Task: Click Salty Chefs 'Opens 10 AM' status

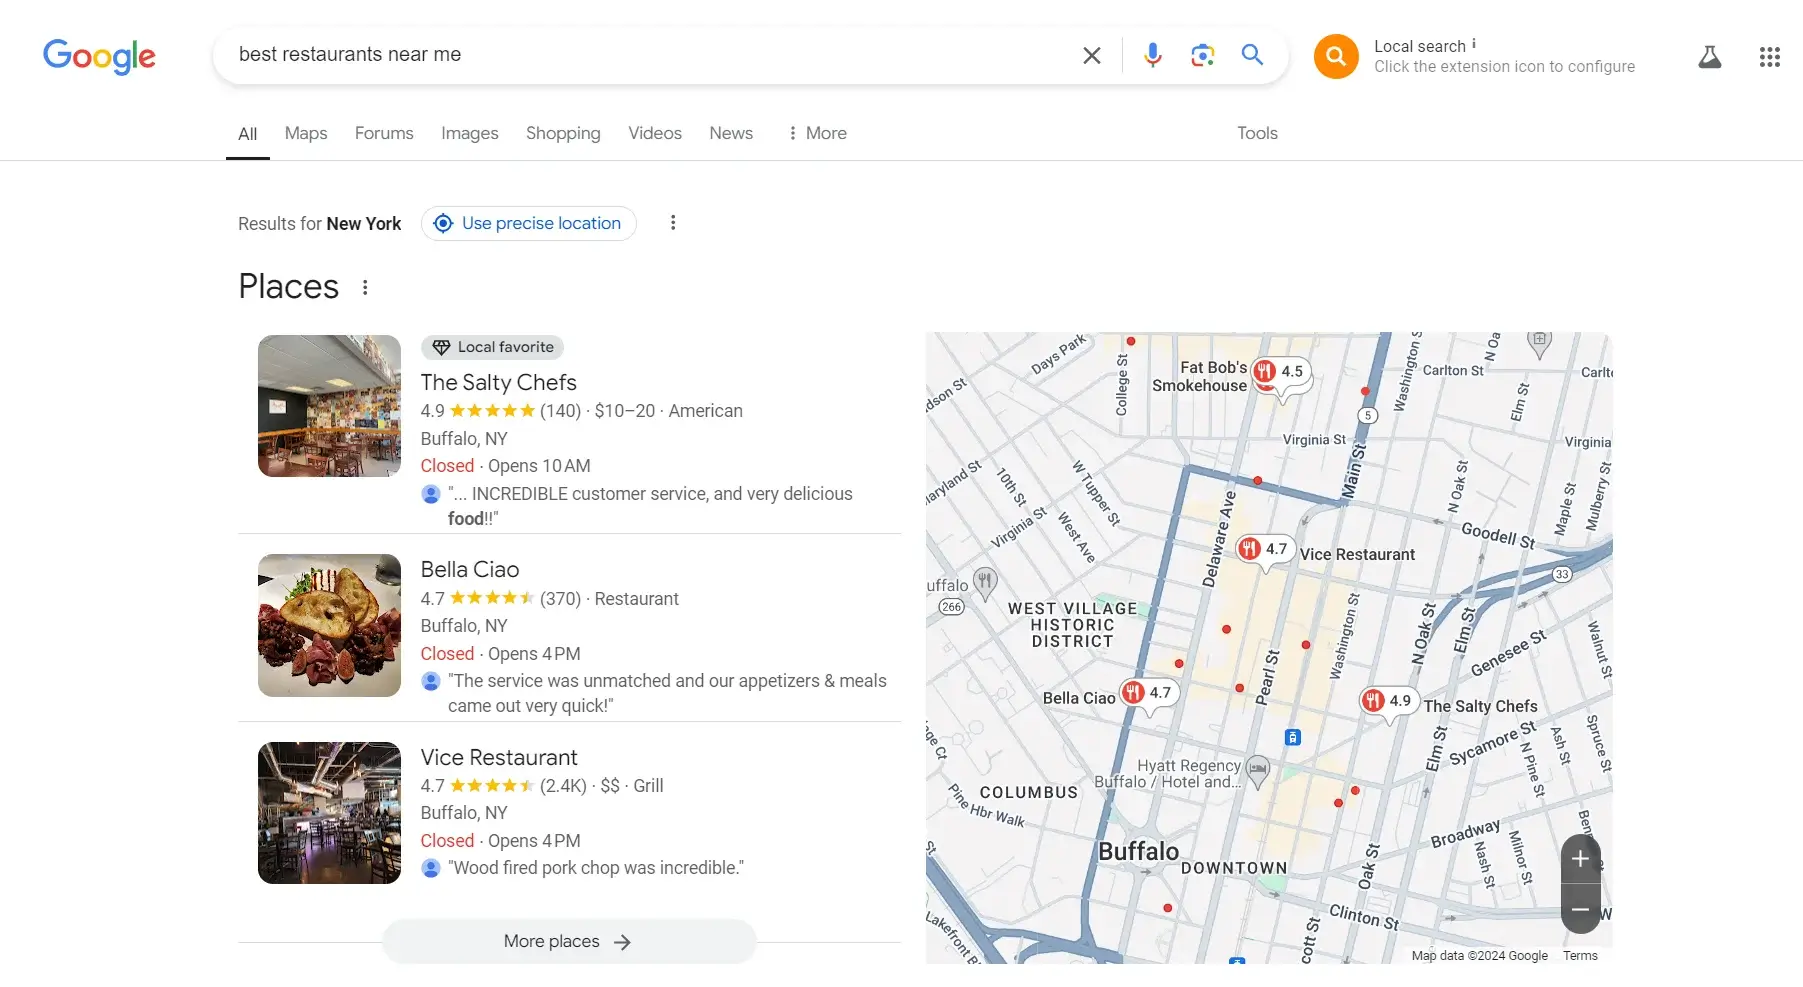Action: point(539,466)
